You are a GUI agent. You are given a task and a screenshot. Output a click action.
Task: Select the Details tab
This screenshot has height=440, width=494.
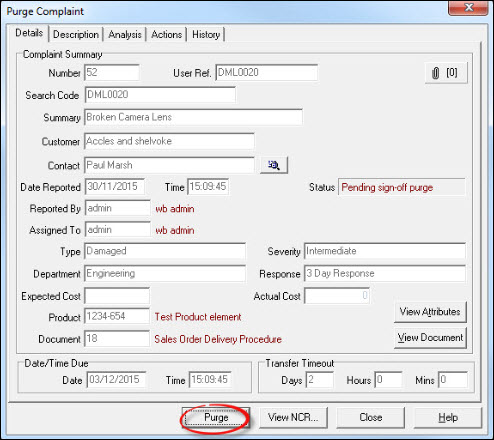point(29,33)
